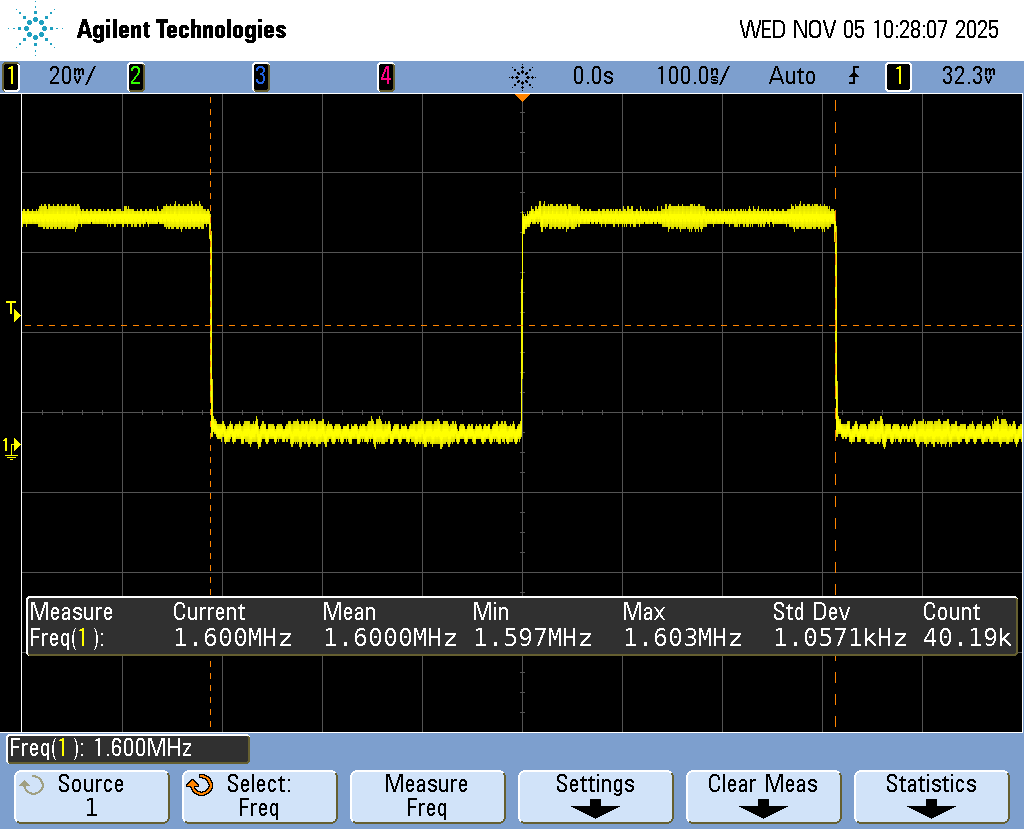The width and height of the screenshot is (1024, 829).
Task: Toggle Channel 4 on
Action: [x=386, y=75]
